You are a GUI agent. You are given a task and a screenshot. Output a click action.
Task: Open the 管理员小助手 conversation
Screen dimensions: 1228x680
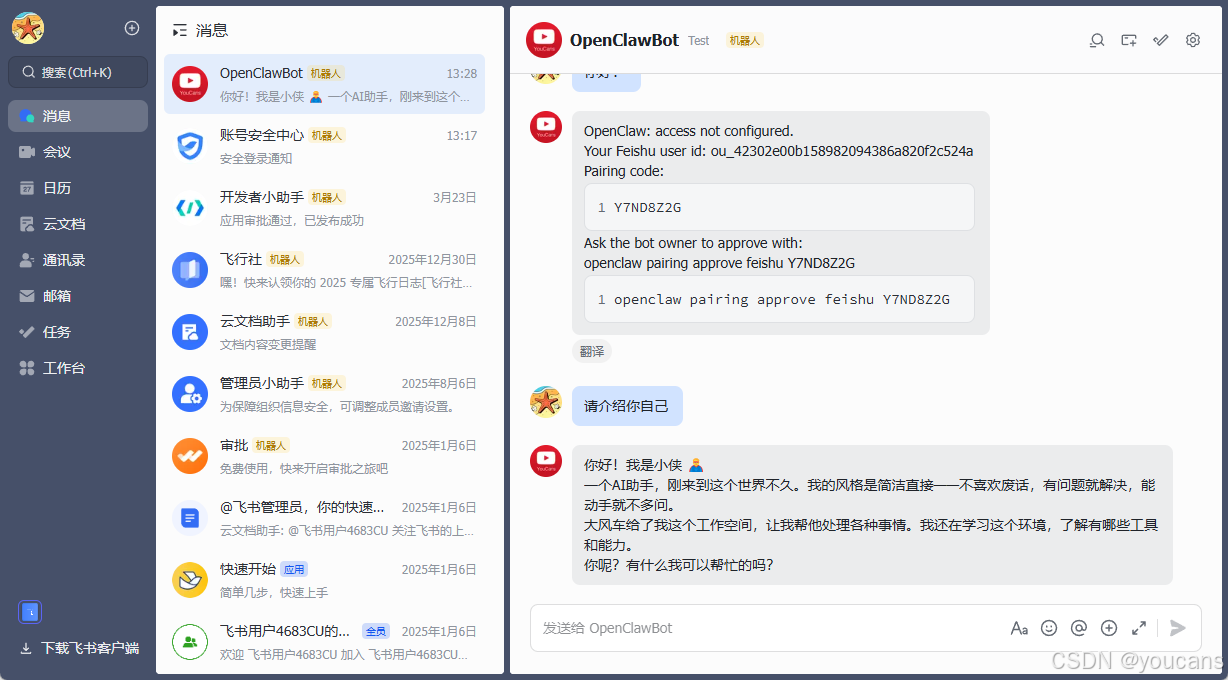(324, 394)
